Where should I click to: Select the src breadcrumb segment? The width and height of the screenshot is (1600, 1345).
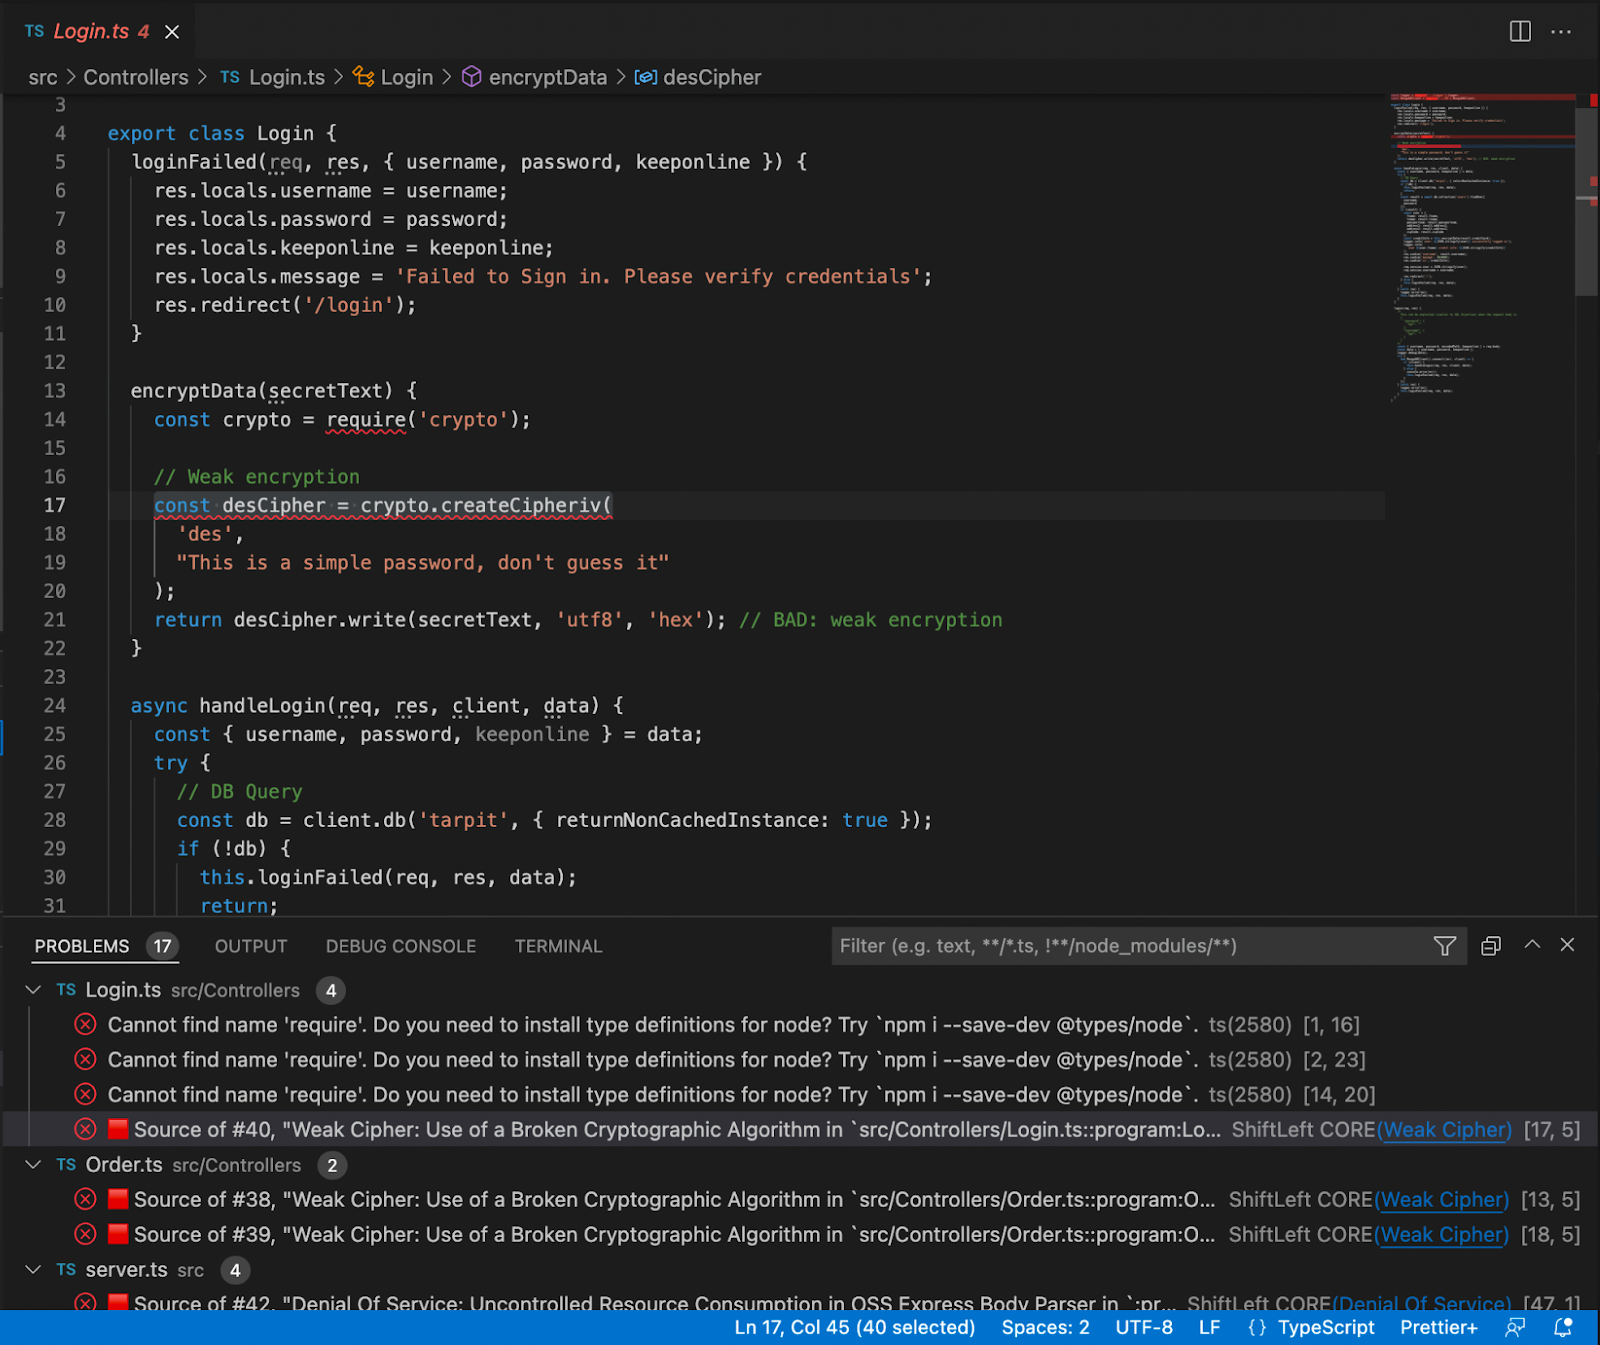pos(42,77)
